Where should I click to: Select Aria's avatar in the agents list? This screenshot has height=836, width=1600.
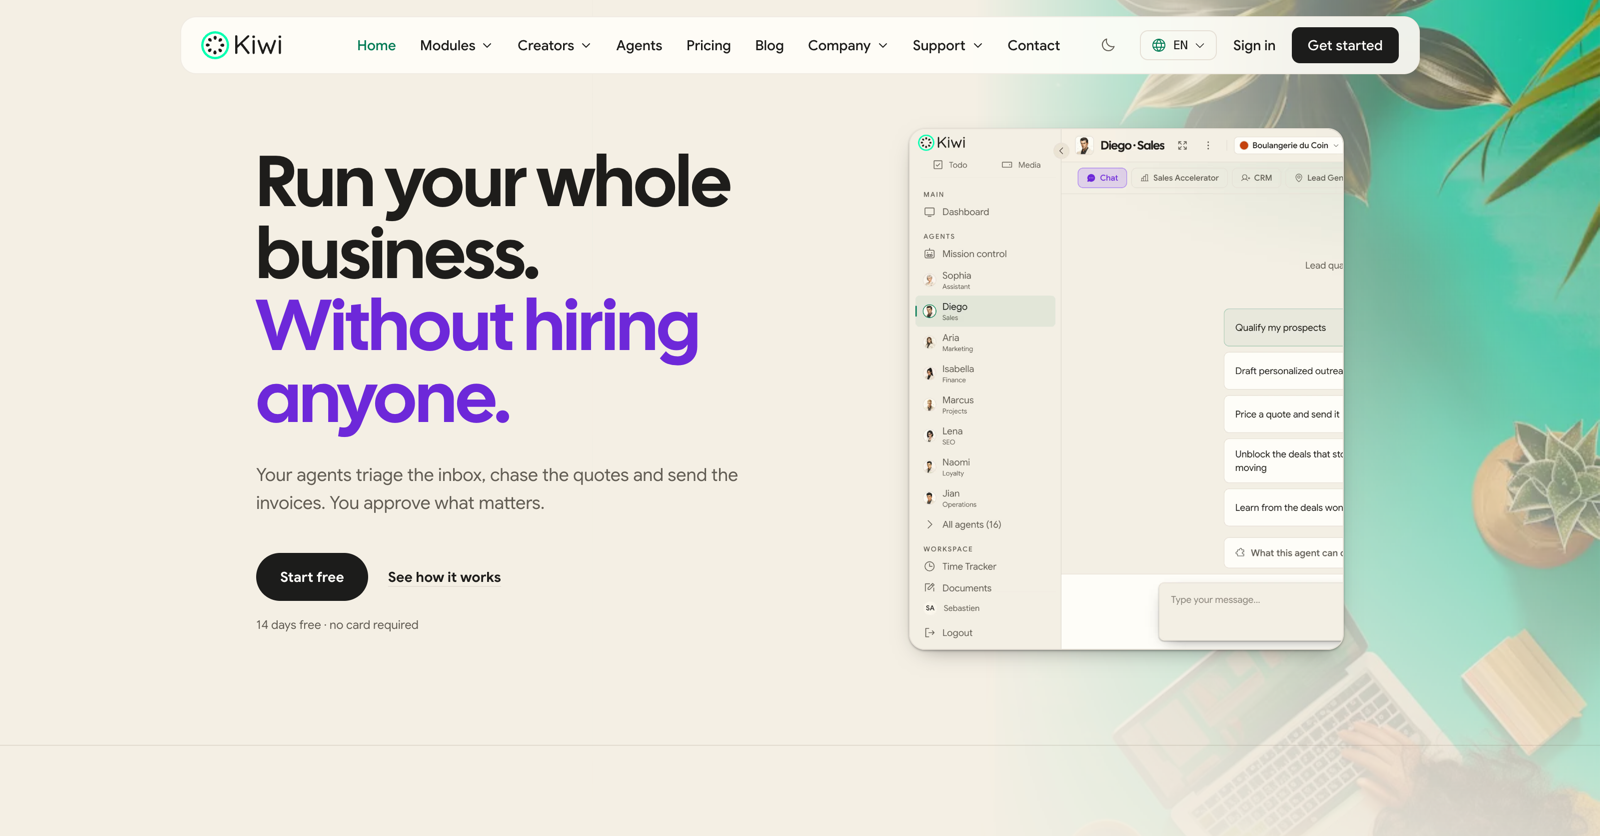pos(930,343)
